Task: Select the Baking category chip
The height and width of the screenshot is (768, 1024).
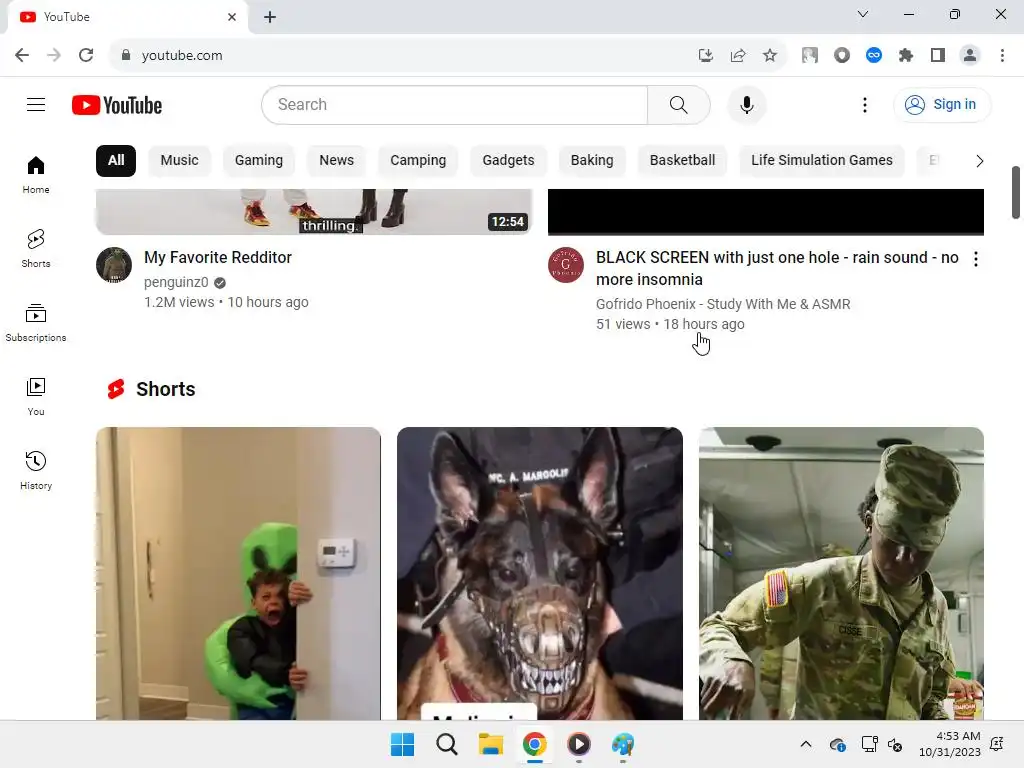Action: point(592,161)
